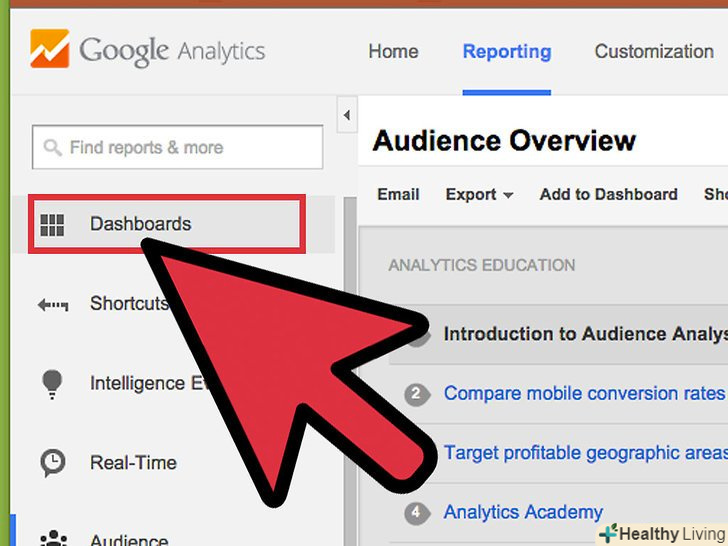The image size is (728, 546).
Task: Open the Customization tab
Action: 654,52
